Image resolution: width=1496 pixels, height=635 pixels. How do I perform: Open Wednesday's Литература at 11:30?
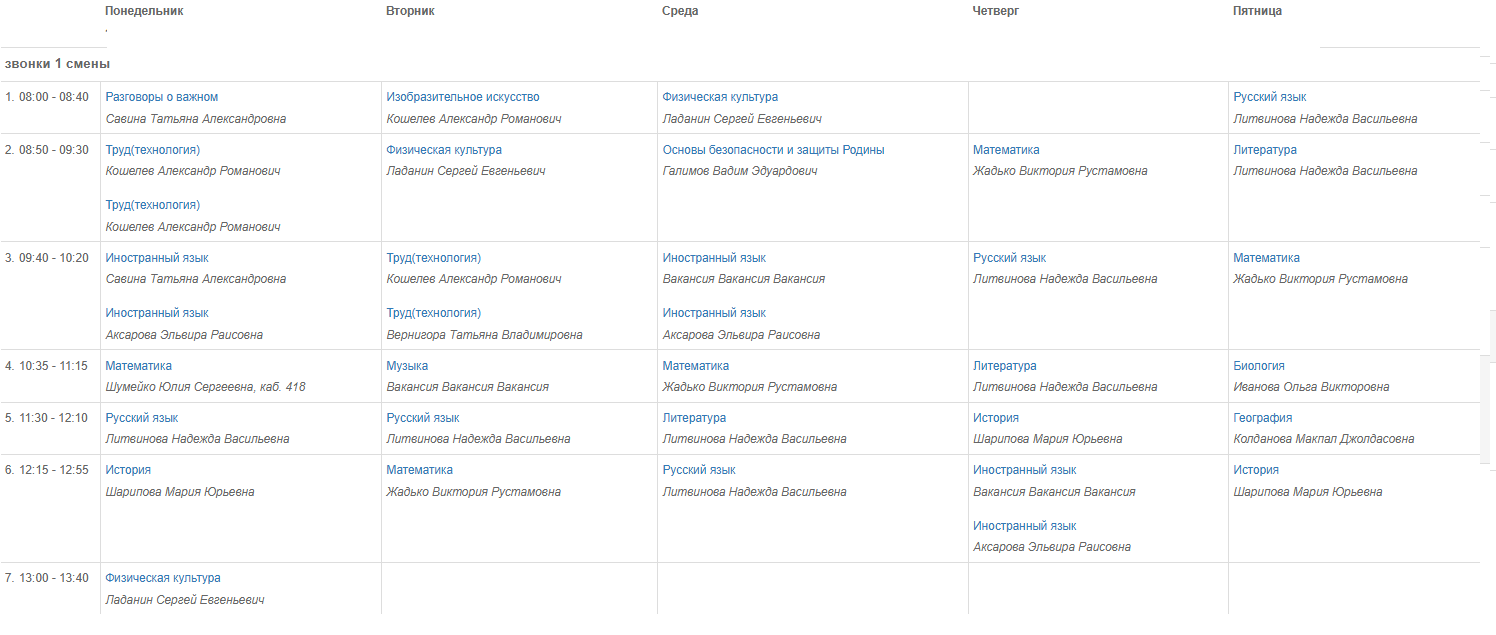point(694,418)
